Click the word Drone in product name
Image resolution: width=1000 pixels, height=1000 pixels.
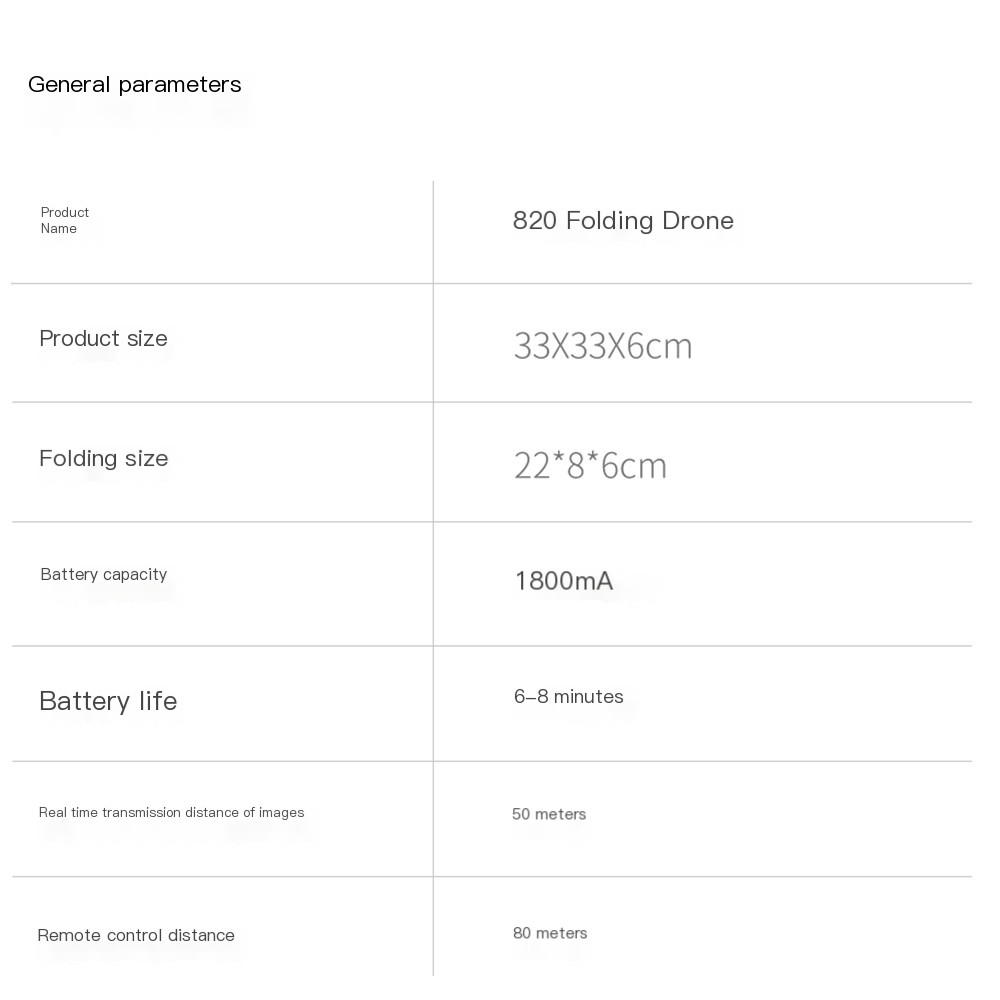[x=698, y=221]
